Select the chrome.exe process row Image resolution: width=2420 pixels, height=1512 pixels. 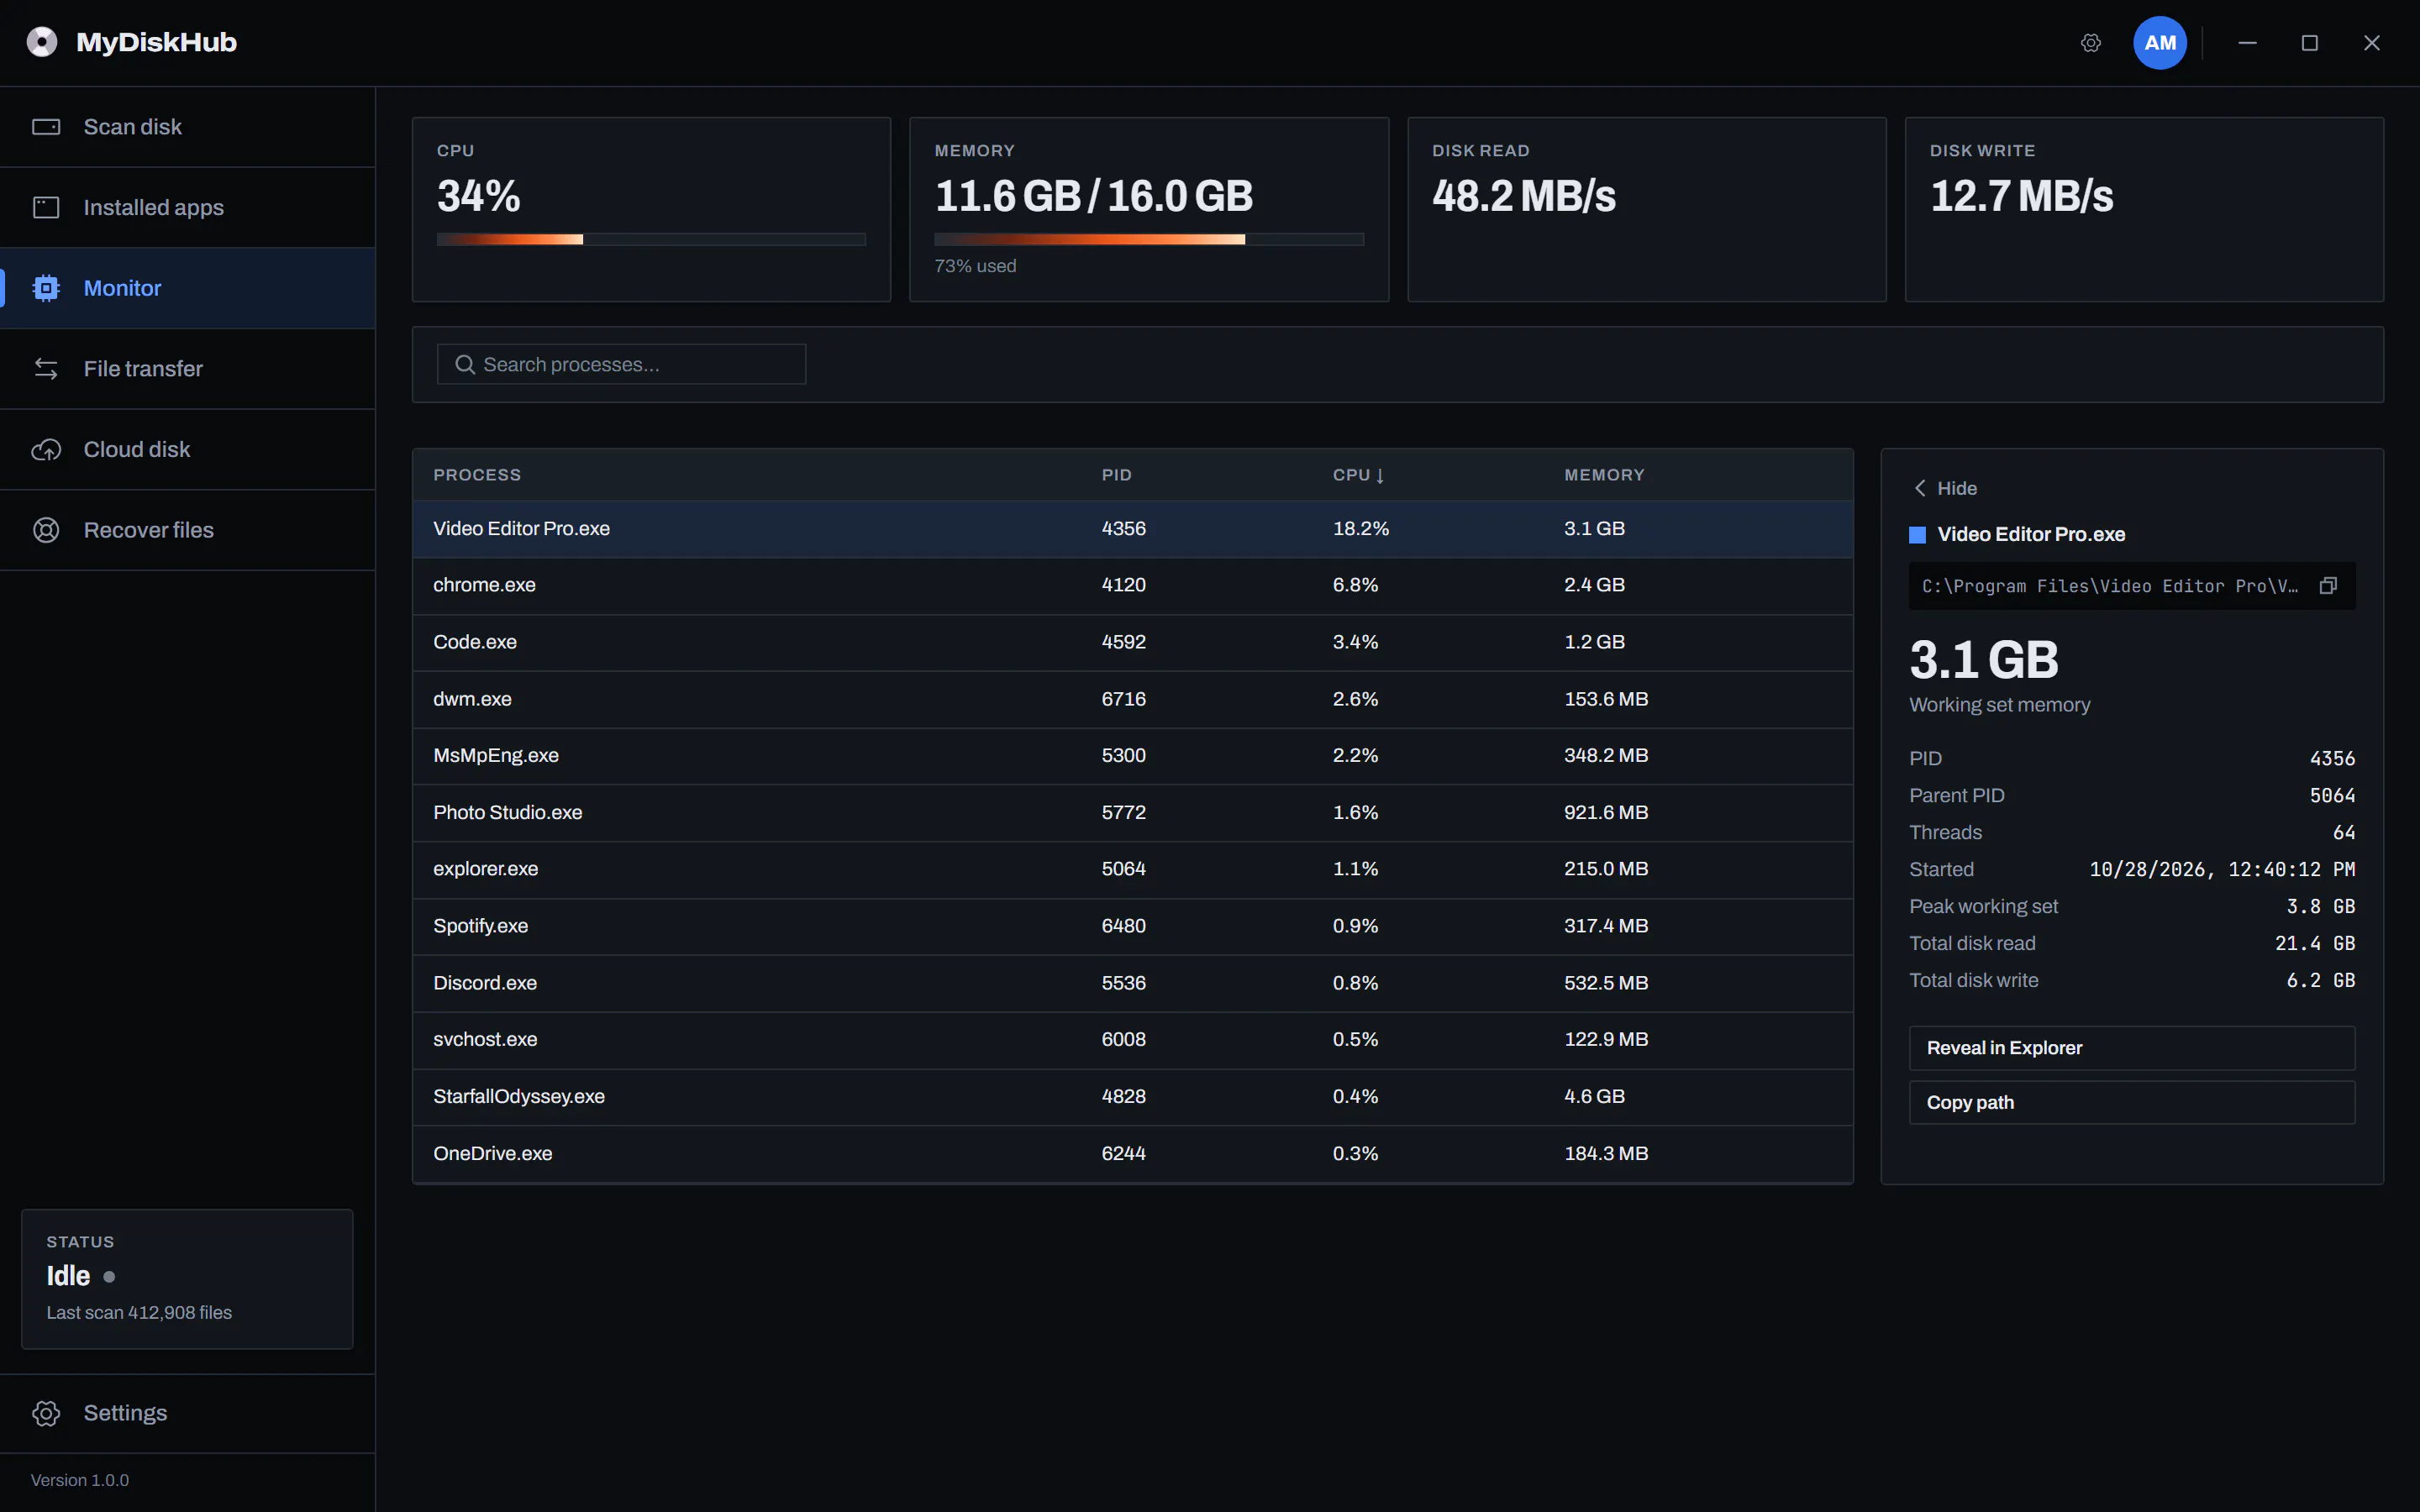tap(1132, 585)
